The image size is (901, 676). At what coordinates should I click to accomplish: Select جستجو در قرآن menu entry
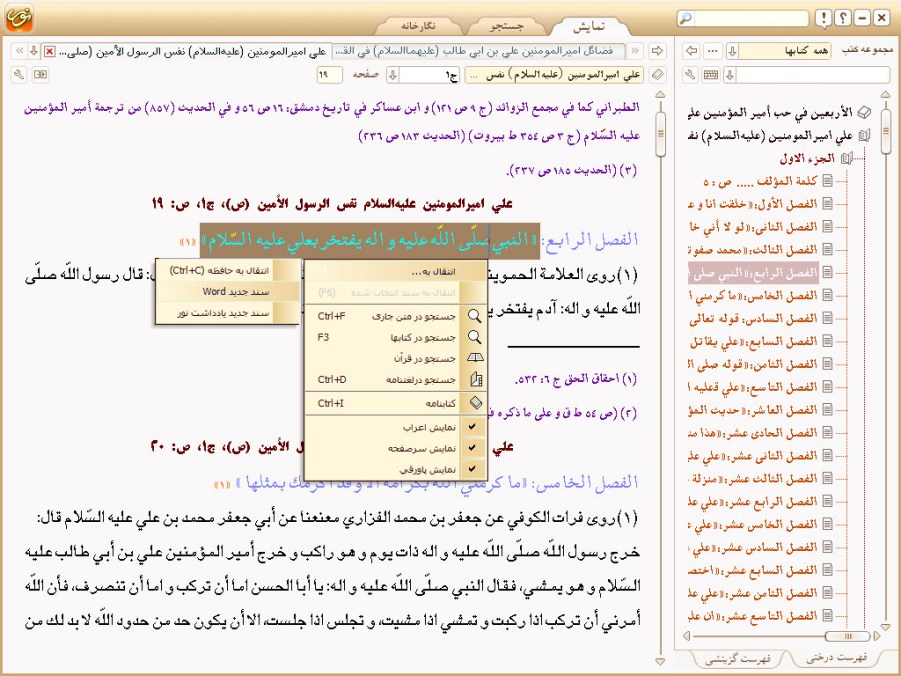pos(396,358)
